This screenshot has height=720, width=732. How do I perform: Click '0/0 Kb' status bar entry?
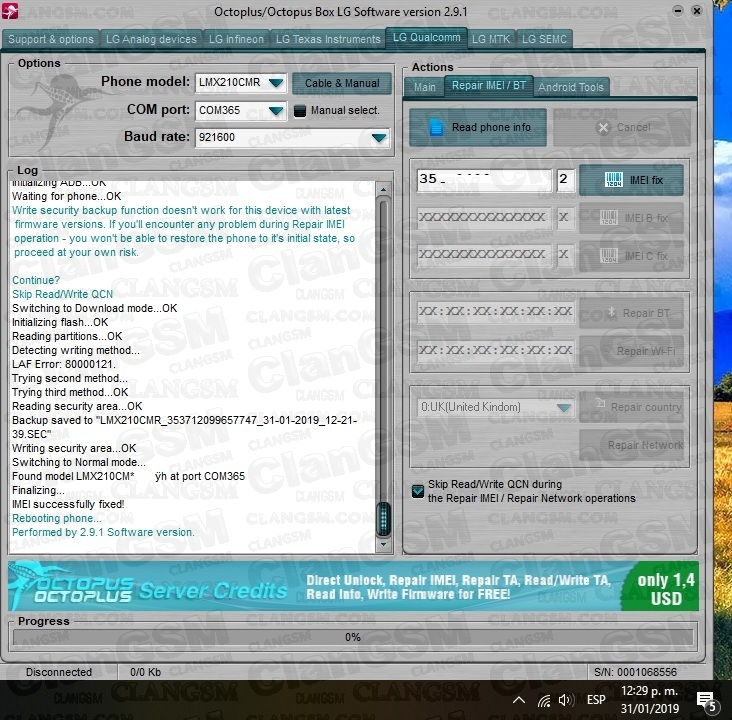(x=146, y=672)
